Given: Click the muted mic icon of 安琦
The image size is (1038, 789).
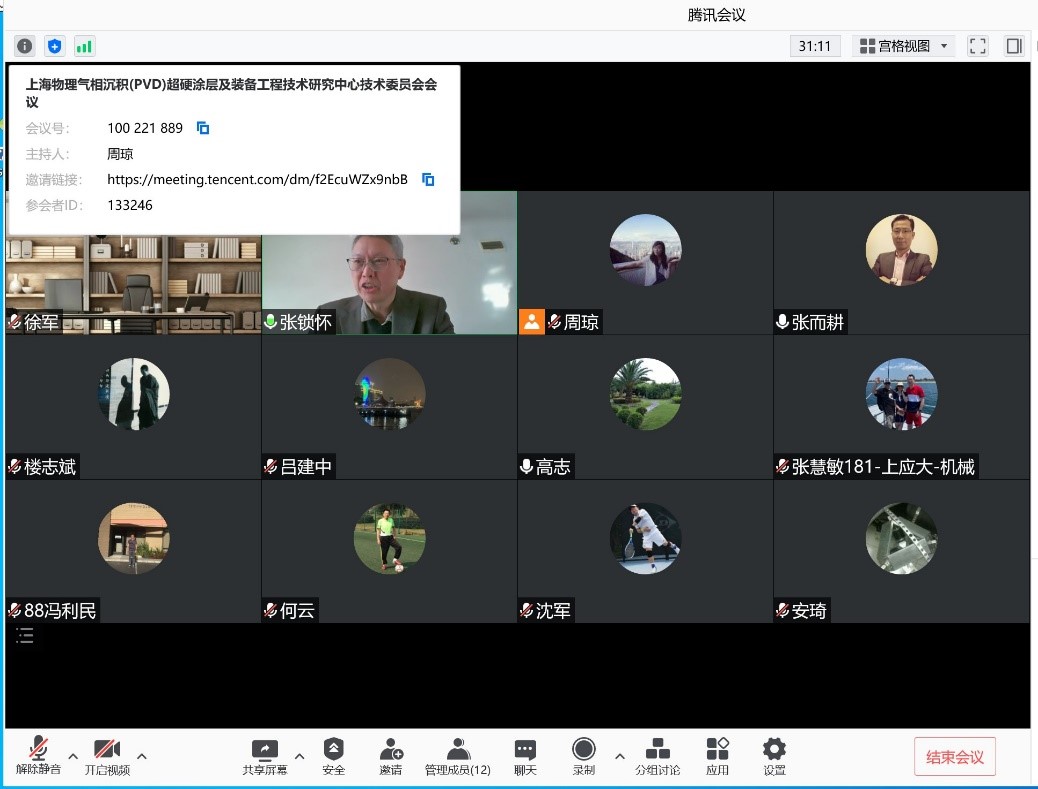Looking at the screenshot, I should pyautogui.click(x=782, y=610).
